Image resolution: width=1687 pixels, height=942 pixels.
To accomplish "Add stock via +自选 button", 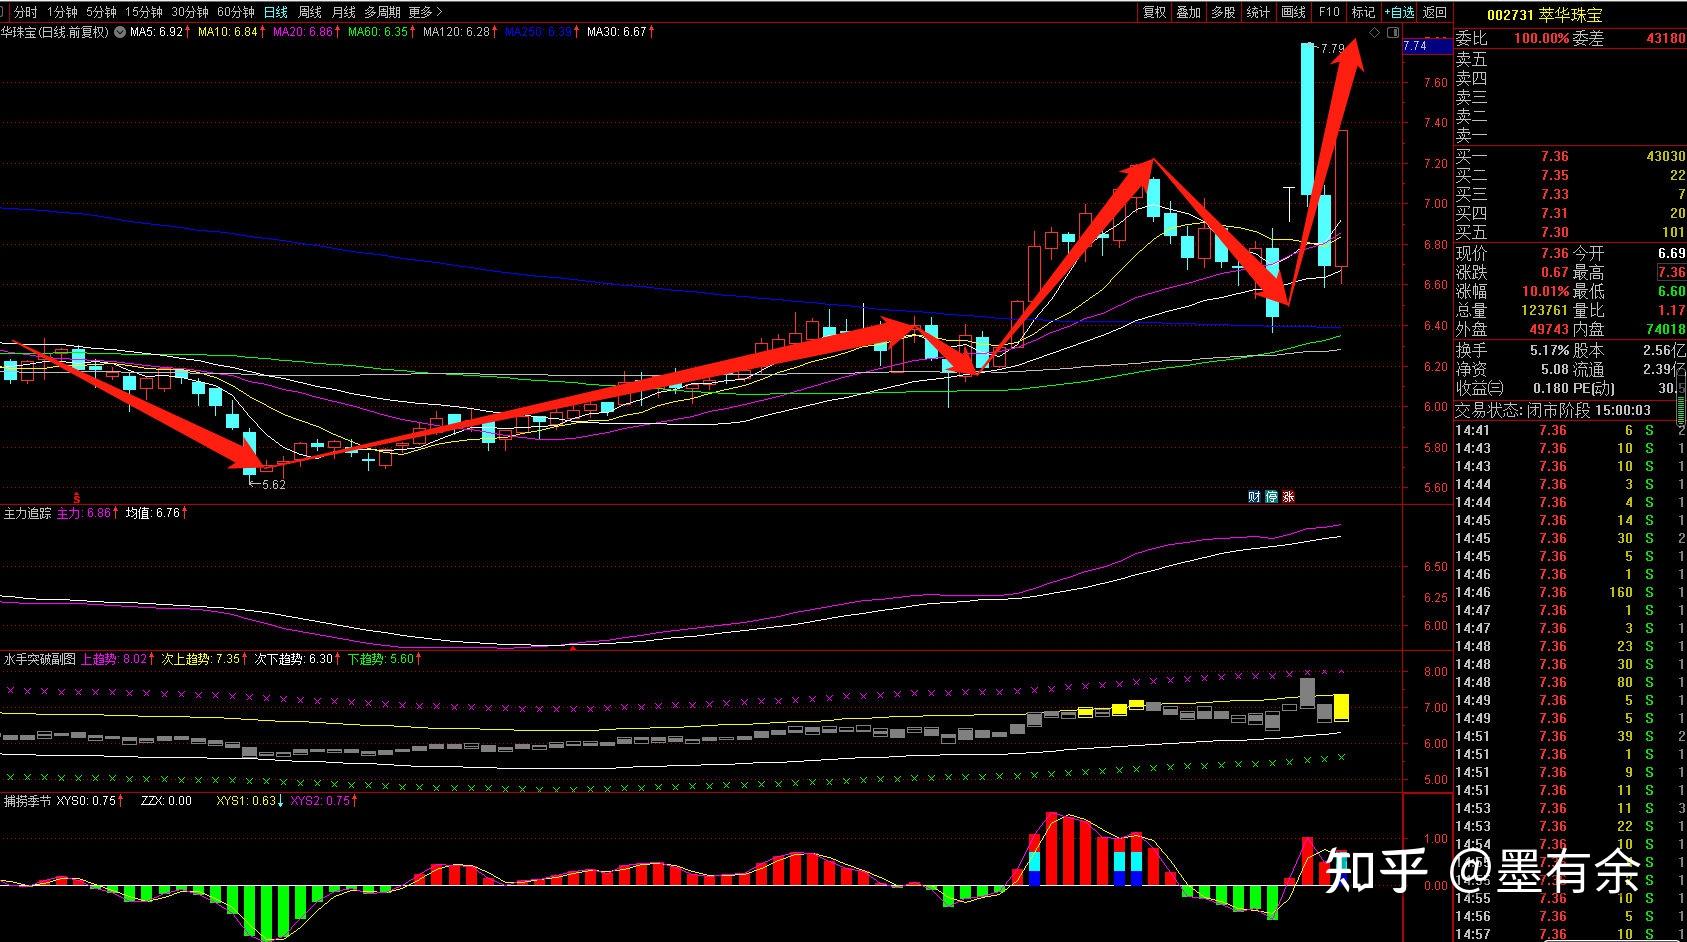I will pyautogui.click(x=1400, y=12).
